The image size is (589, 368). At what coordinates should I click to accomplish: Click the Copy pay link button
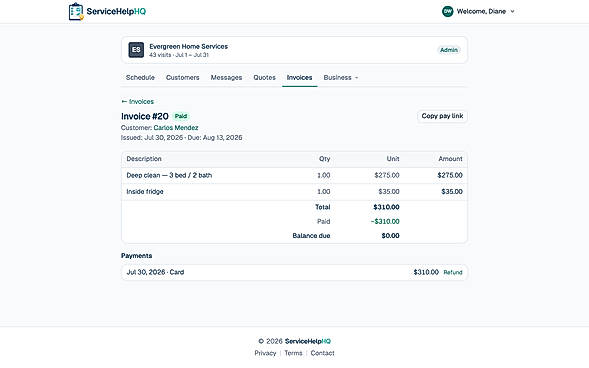[x=442, y=116]
